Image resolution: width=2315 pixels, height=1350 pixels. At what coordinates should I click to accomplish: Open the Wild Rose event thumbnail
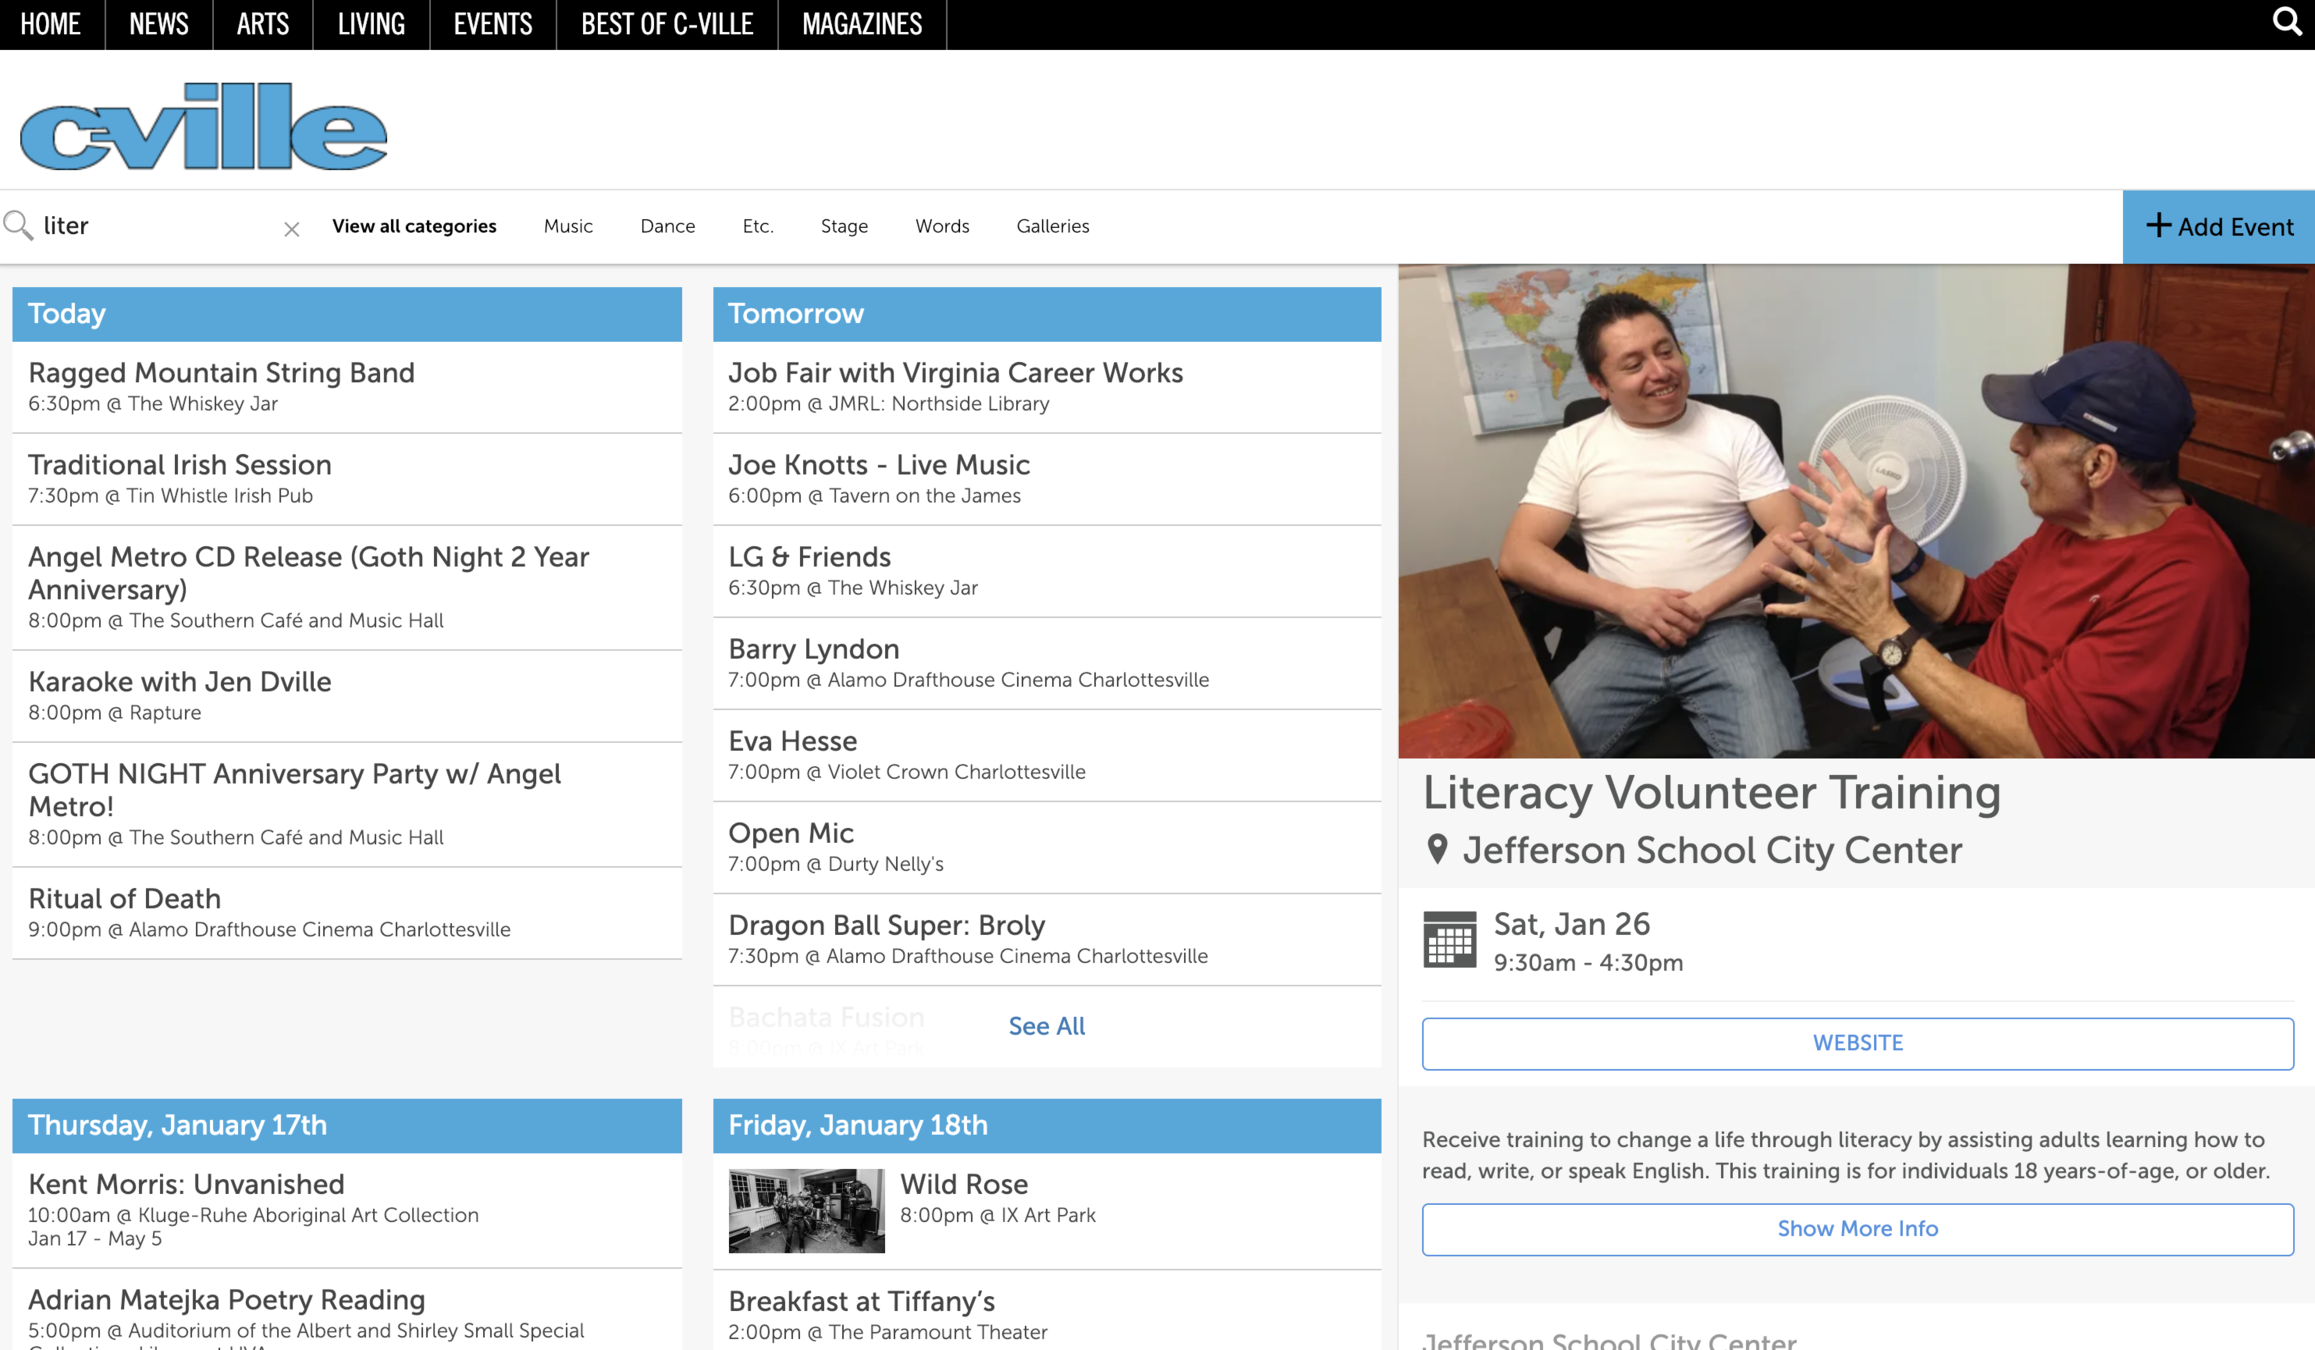[806, 1210]
